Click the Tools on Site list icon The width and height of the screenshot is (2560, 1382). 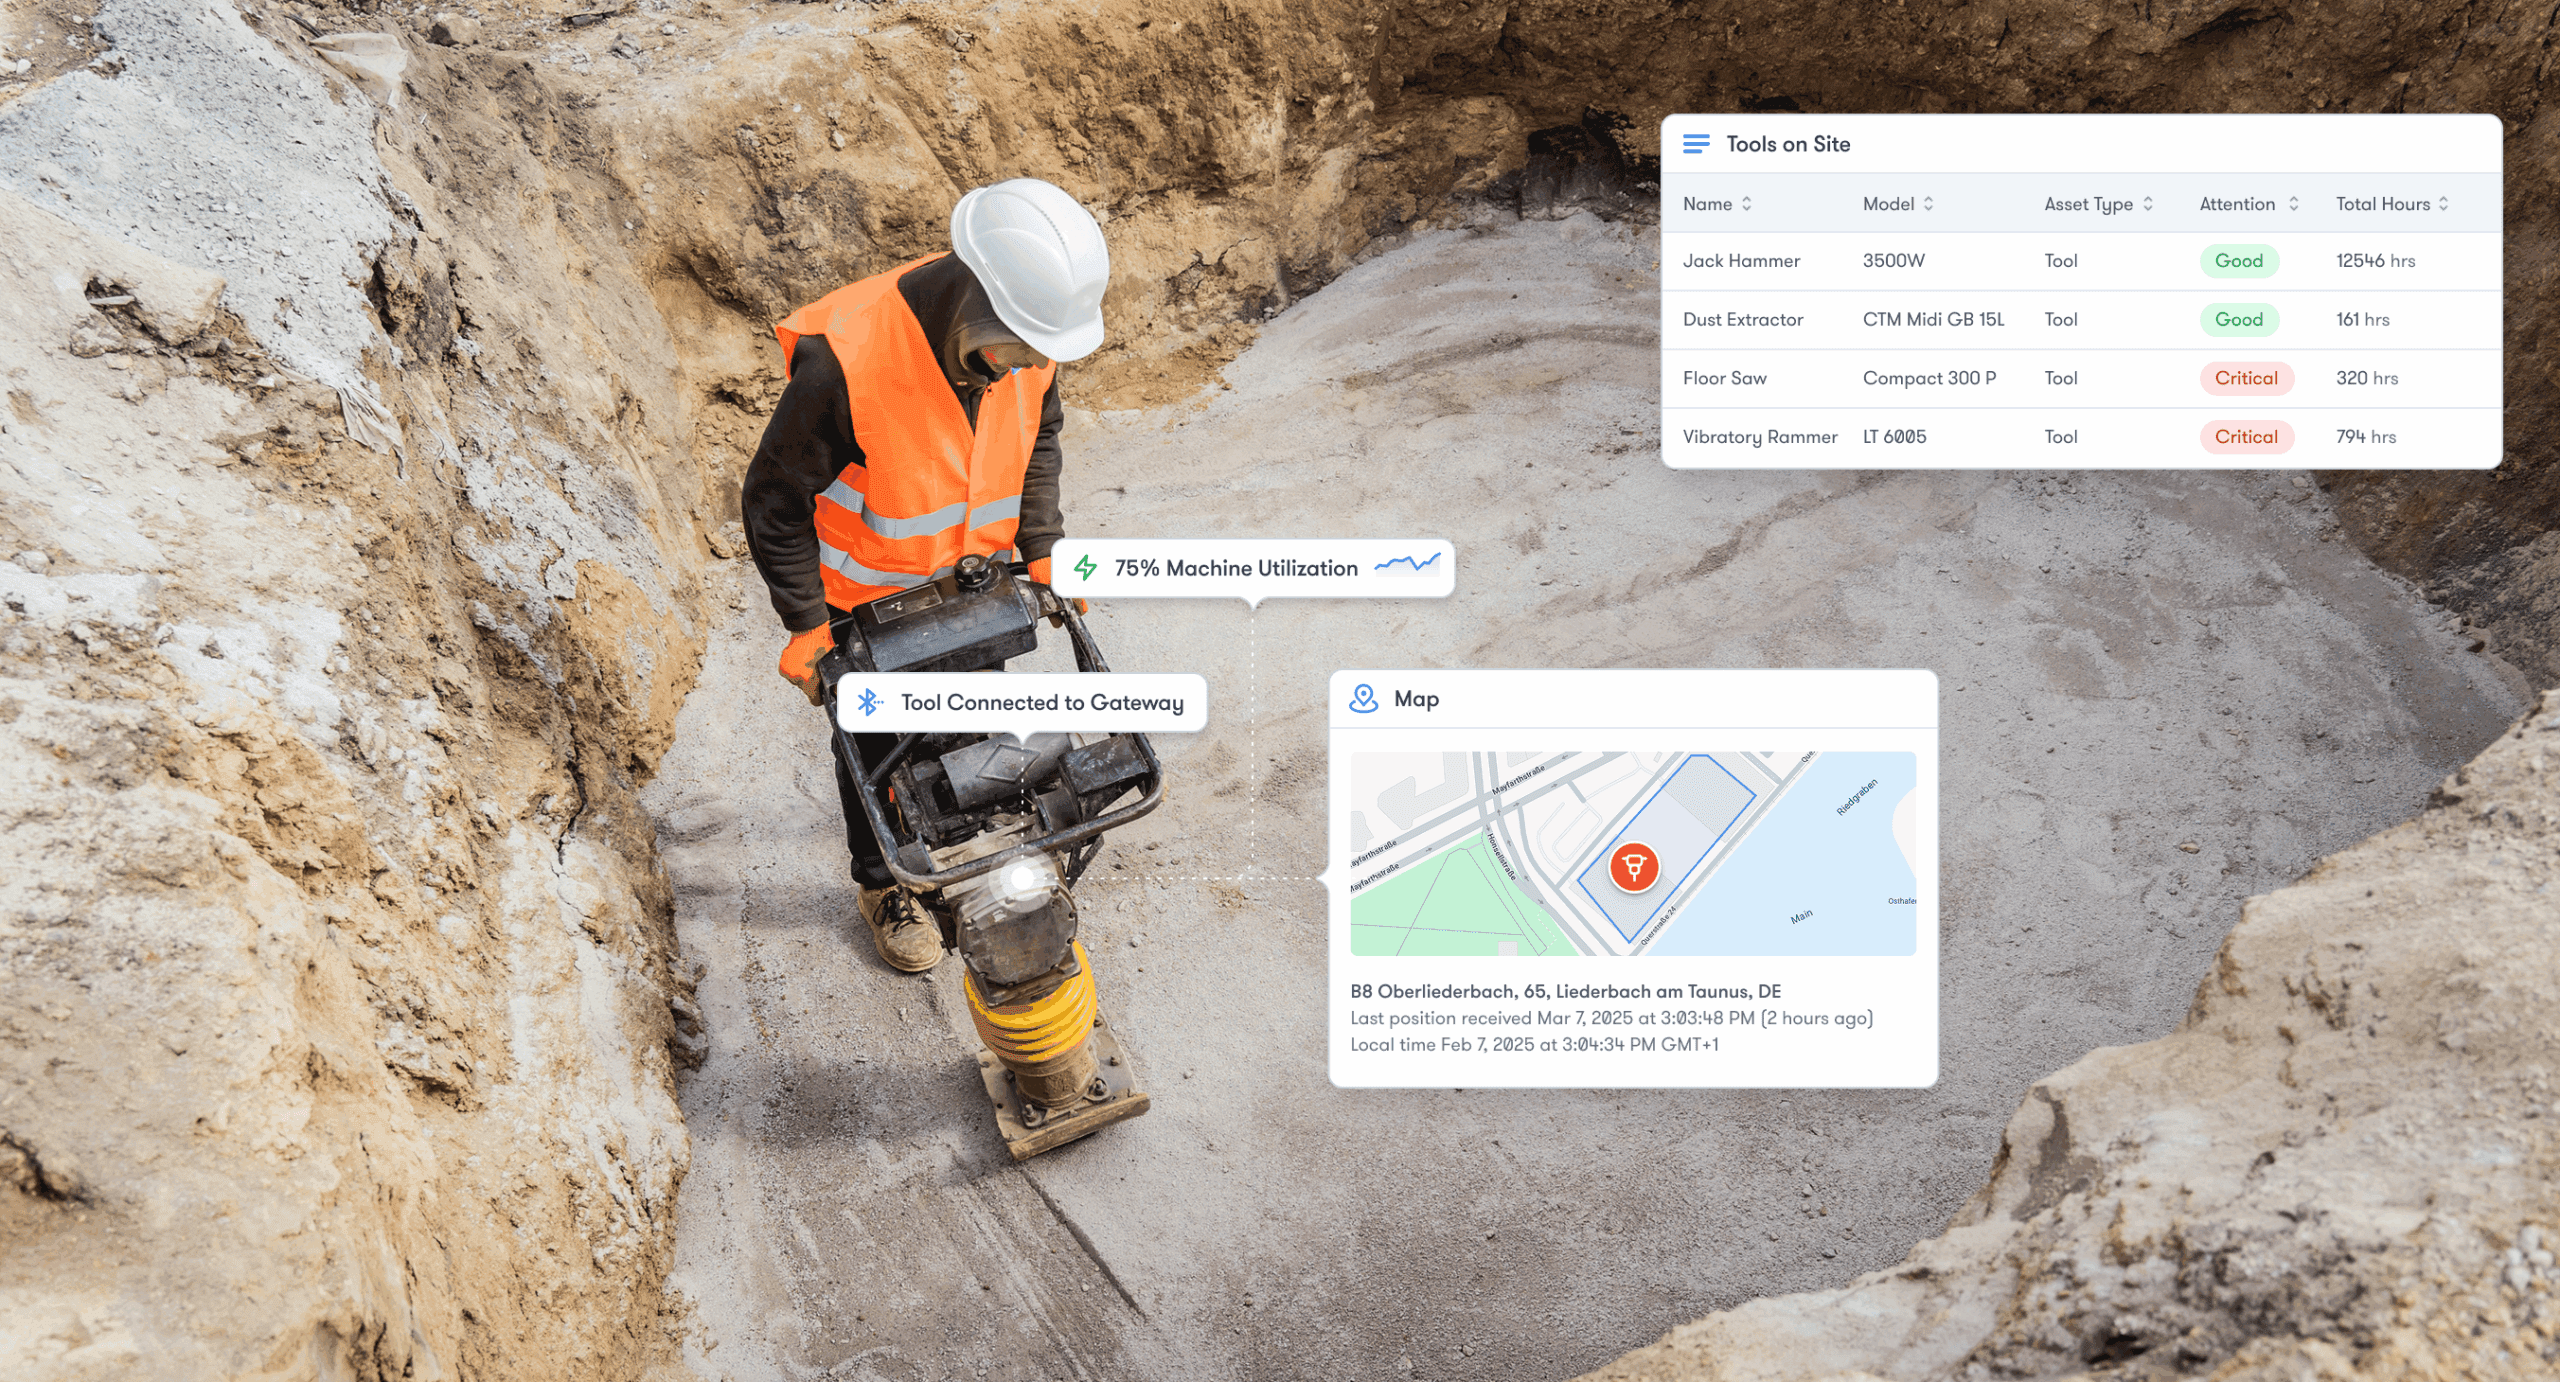[1696, 144]
